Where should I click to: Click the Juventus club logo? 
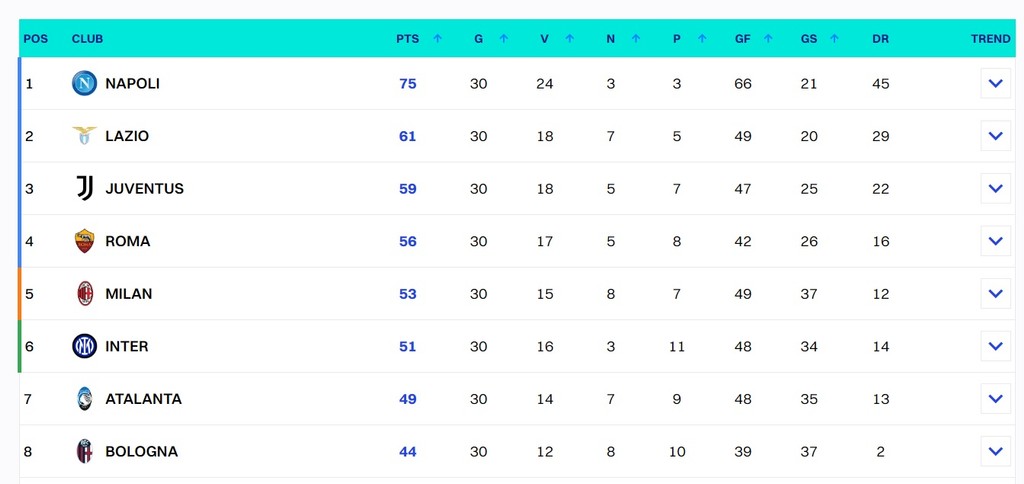[84, 189]
